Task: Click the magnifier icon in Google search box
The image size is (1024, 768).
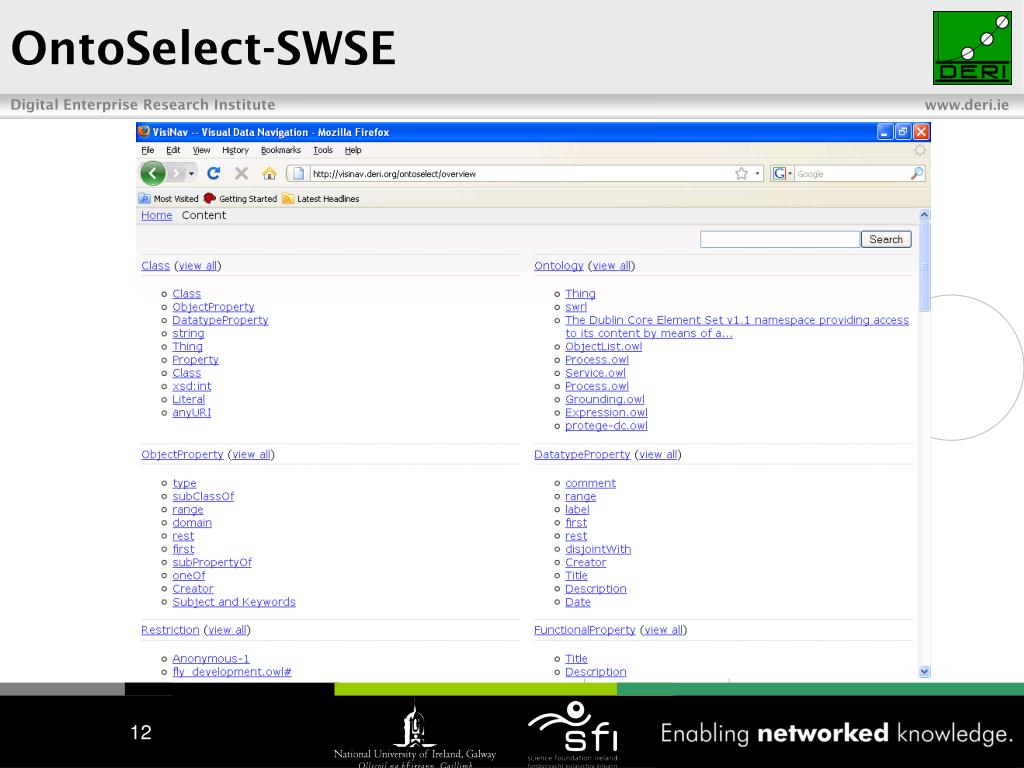Action: 917,173
